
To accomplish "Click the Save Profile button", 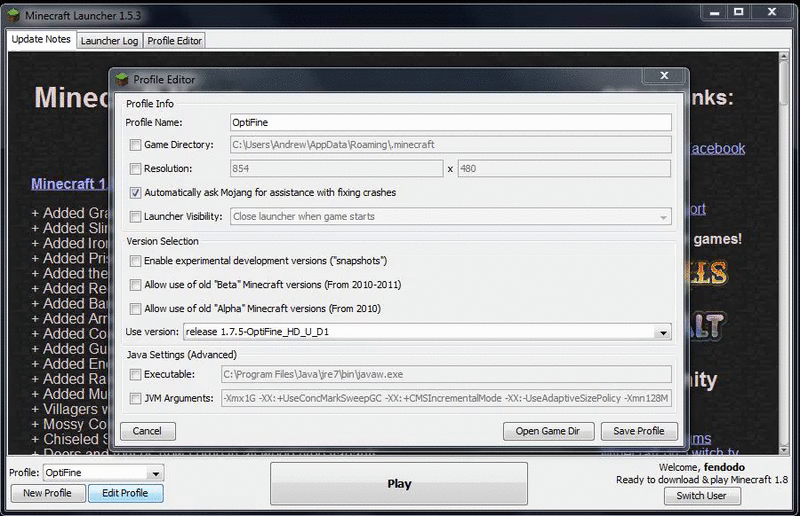I will [639, 431].
